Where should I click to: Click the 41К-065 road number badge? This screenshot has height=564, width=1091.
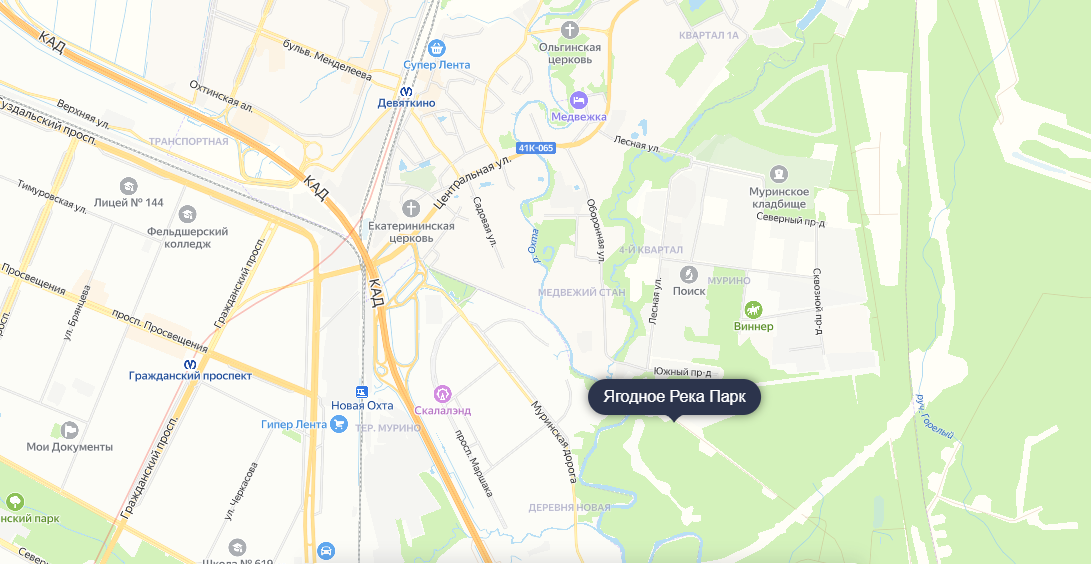click(535, 148)
